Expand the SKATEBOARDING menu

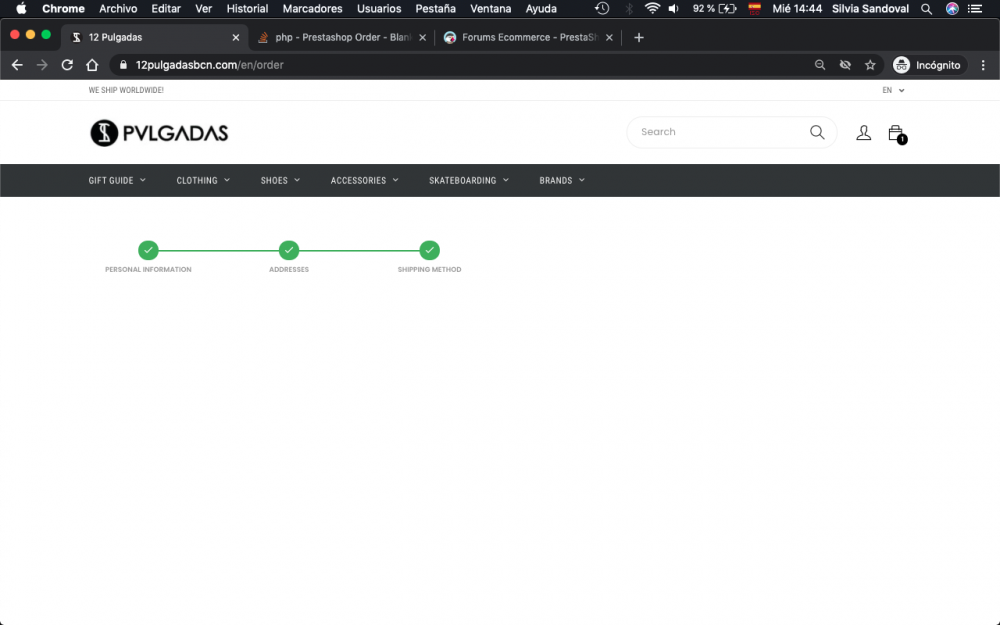coord(469,180)
